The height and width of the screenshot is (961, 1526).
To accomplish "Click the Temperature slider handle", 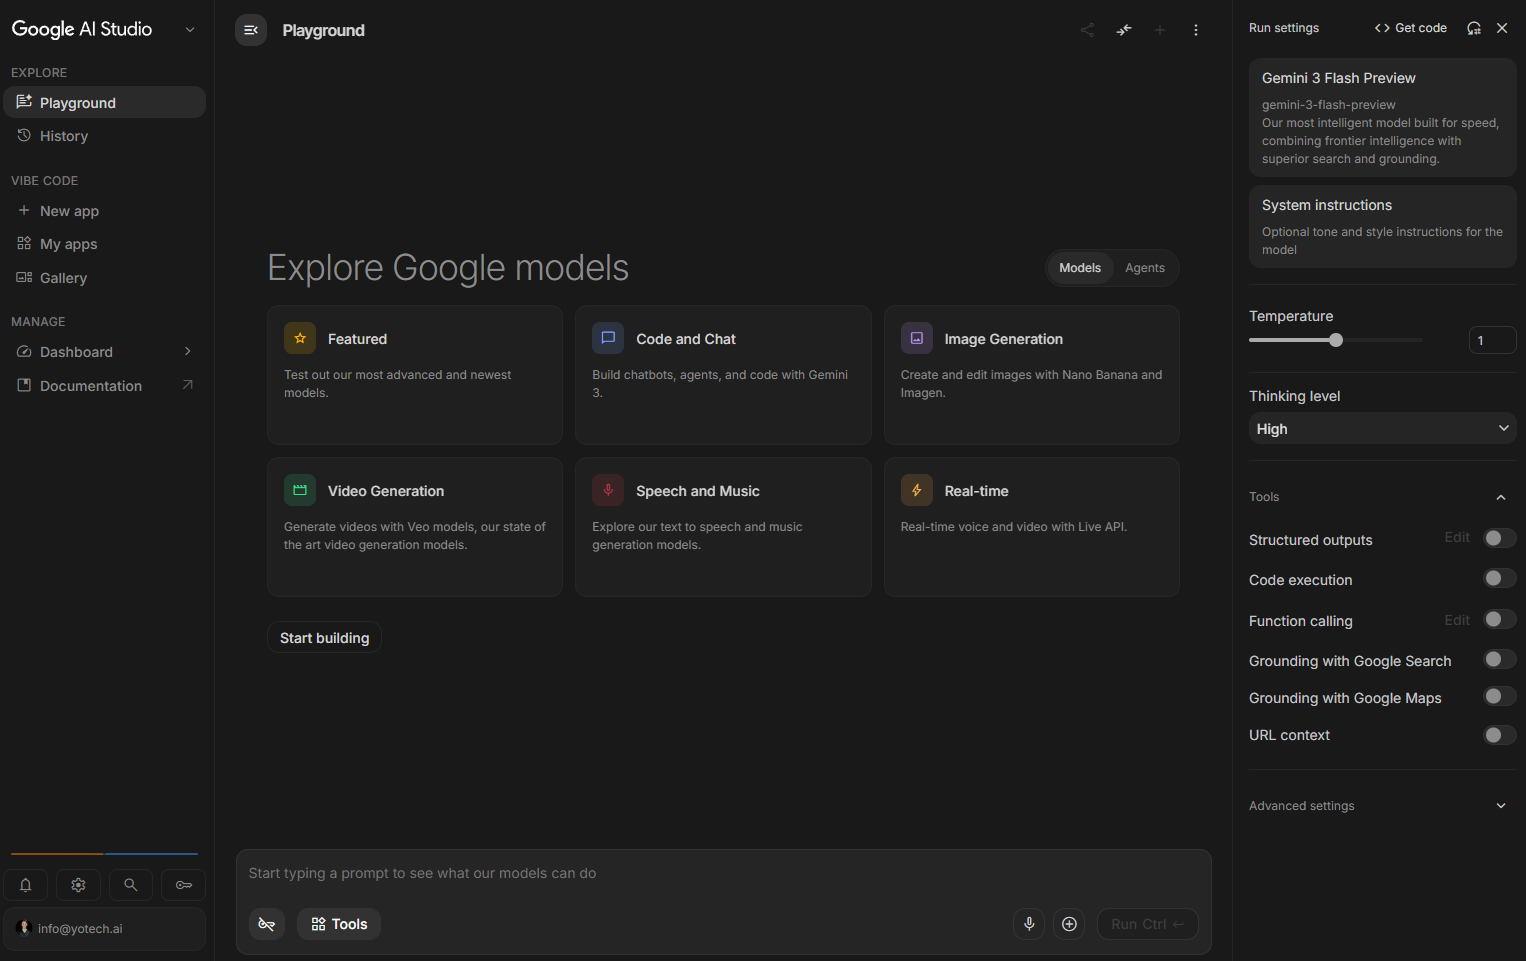I will [1336, 340].
